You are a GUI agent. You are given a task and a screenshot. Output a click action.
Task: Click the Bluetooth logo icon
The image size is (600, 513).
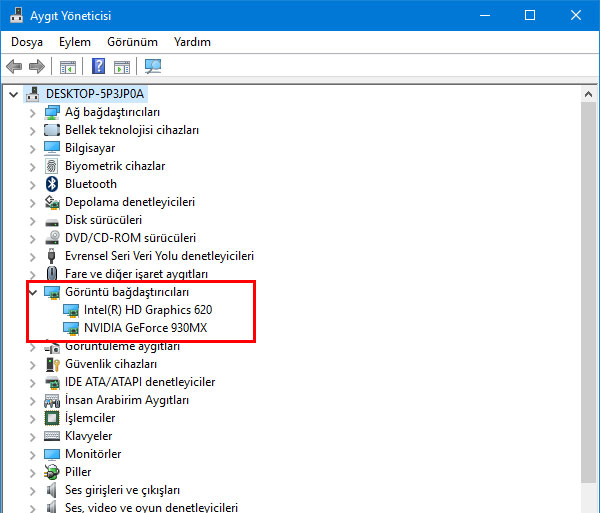tap(52, 184)
